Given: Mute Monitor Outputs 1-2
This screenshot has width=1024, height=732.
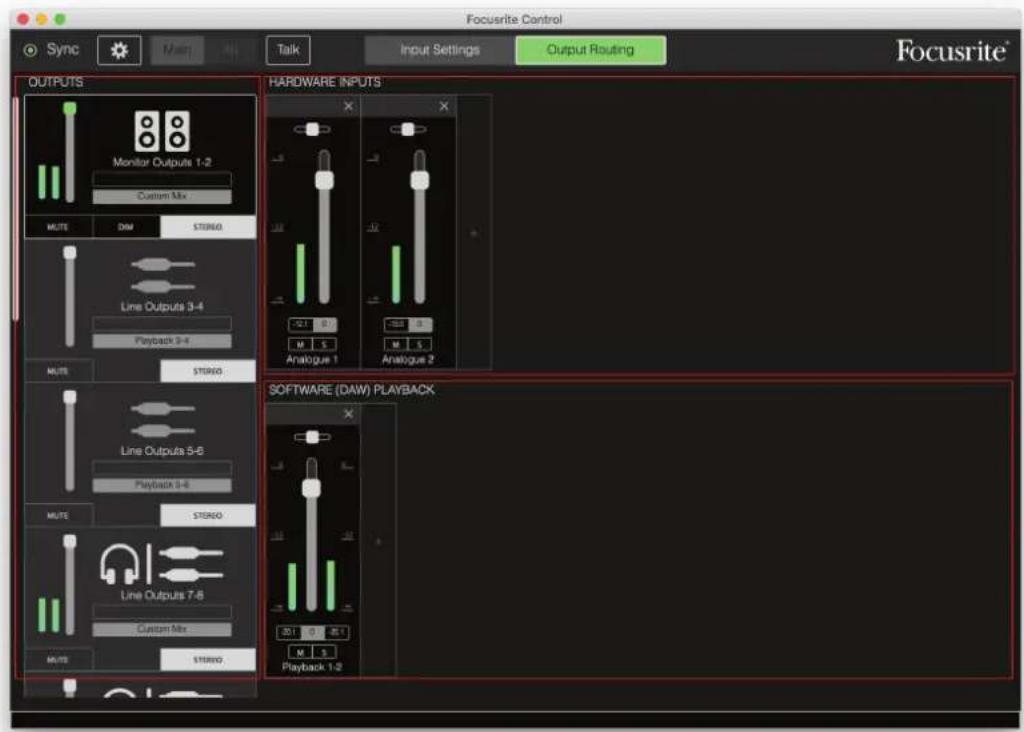Looking at the screenshot, I should [58, 227].
